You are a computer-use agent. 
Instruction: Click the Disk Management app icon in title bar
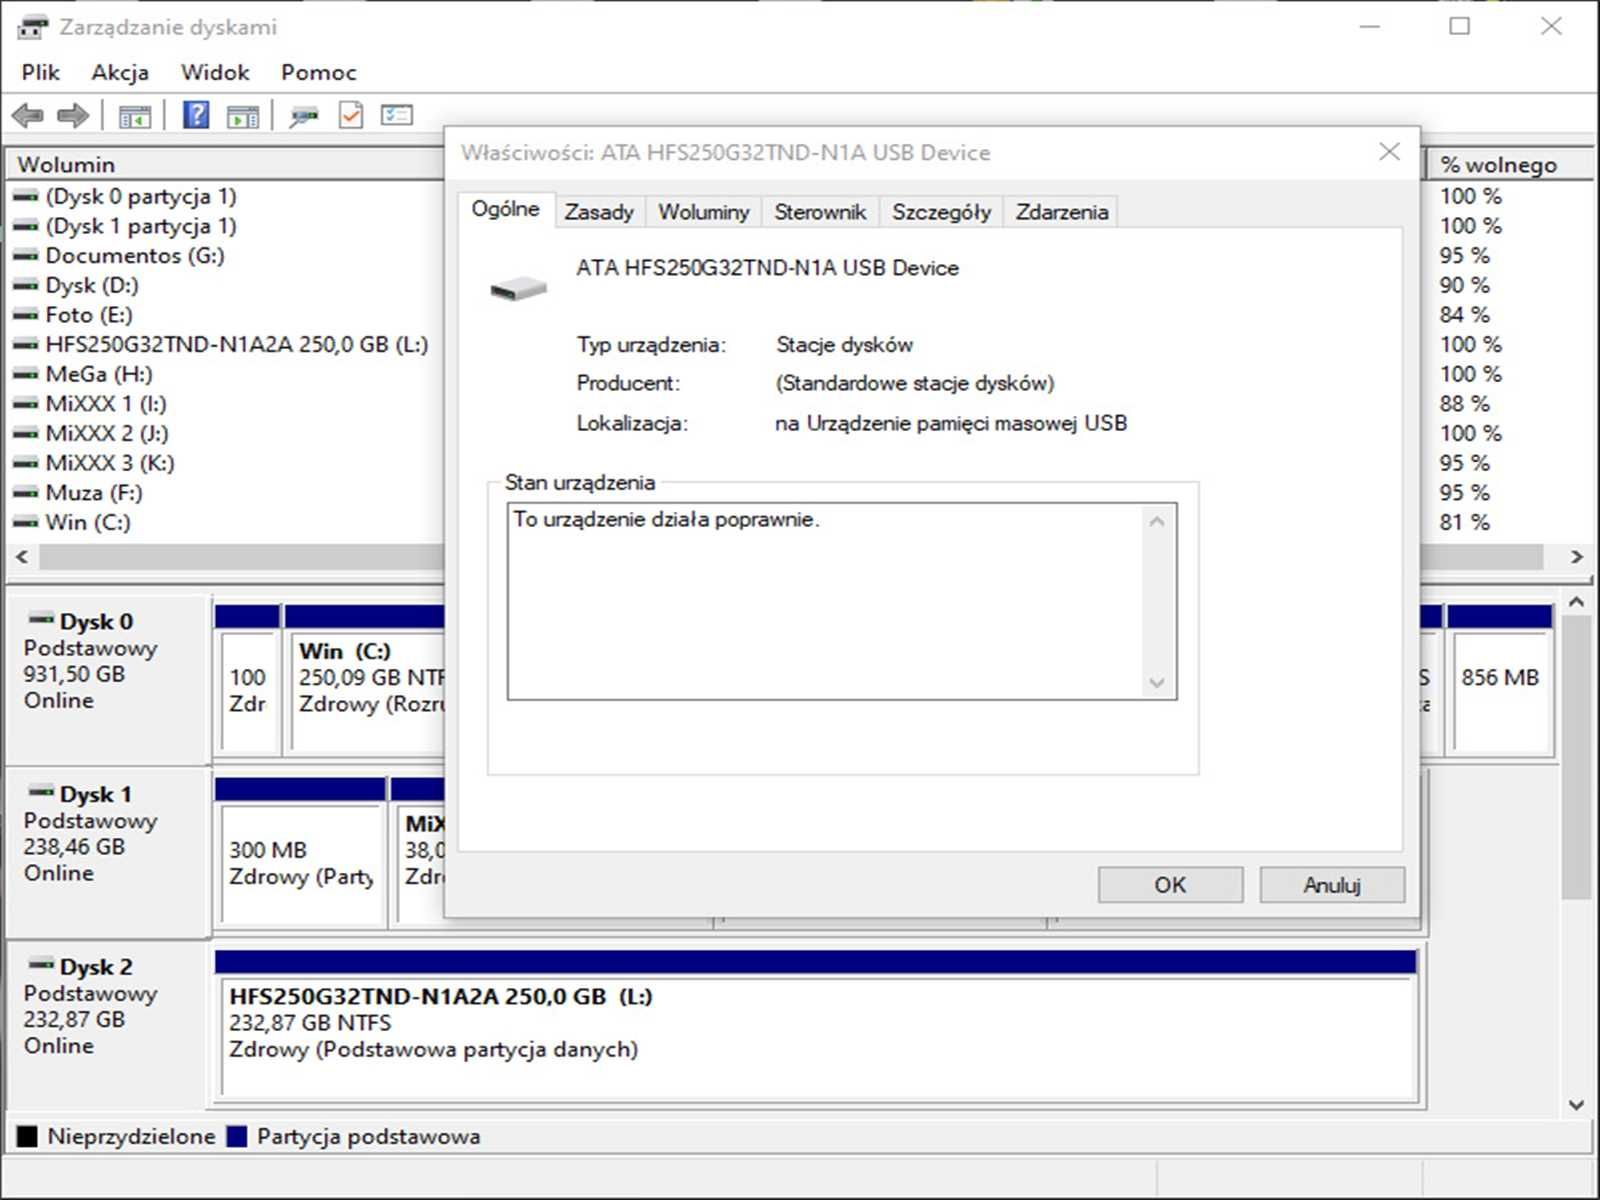pyautogui.click(x=32, y=27)
